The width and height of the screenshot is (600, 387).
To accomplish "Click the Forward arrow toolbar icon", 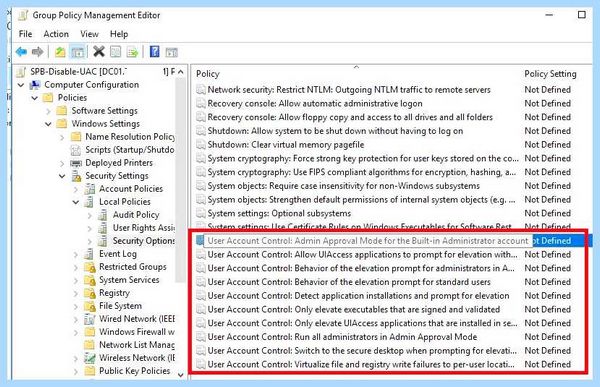I will 38,52.
